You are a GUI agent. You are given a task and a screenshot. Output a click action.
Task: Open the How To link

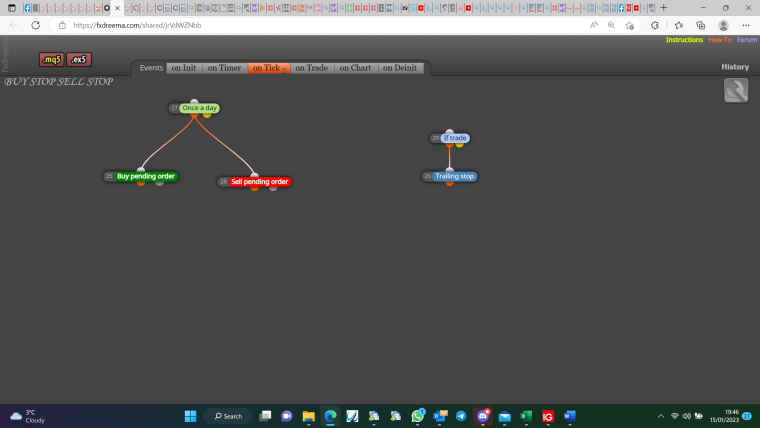click(x=720, y=40)
